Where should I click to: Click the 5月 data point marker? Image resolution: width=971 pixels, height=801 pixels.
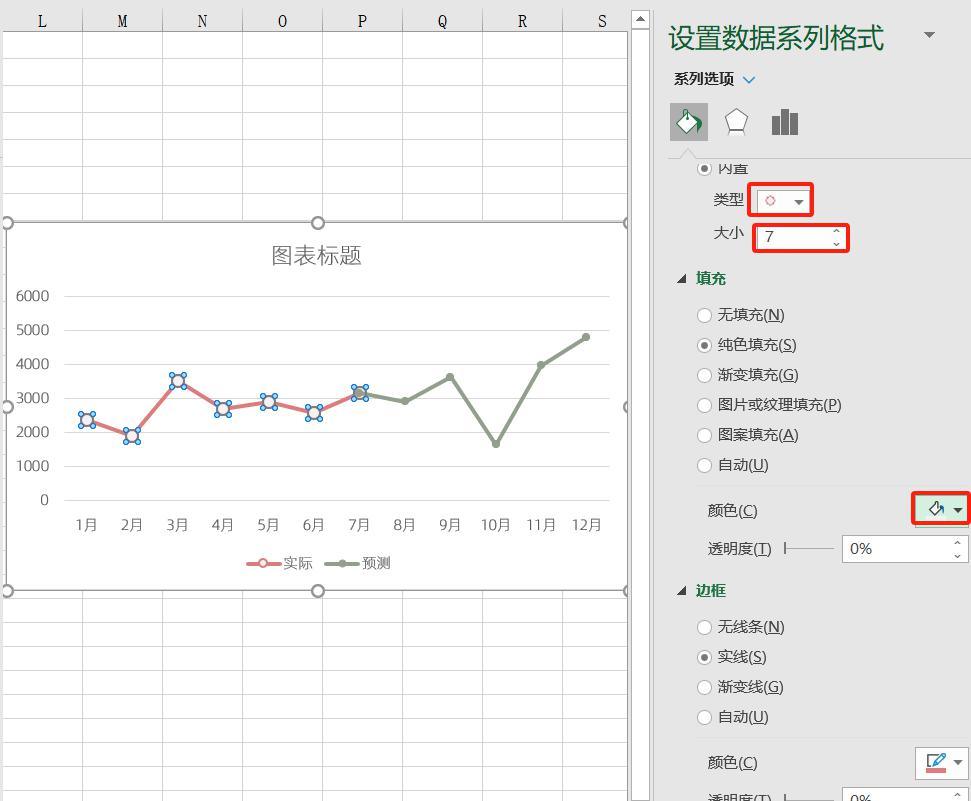click(x=269, y=402)
